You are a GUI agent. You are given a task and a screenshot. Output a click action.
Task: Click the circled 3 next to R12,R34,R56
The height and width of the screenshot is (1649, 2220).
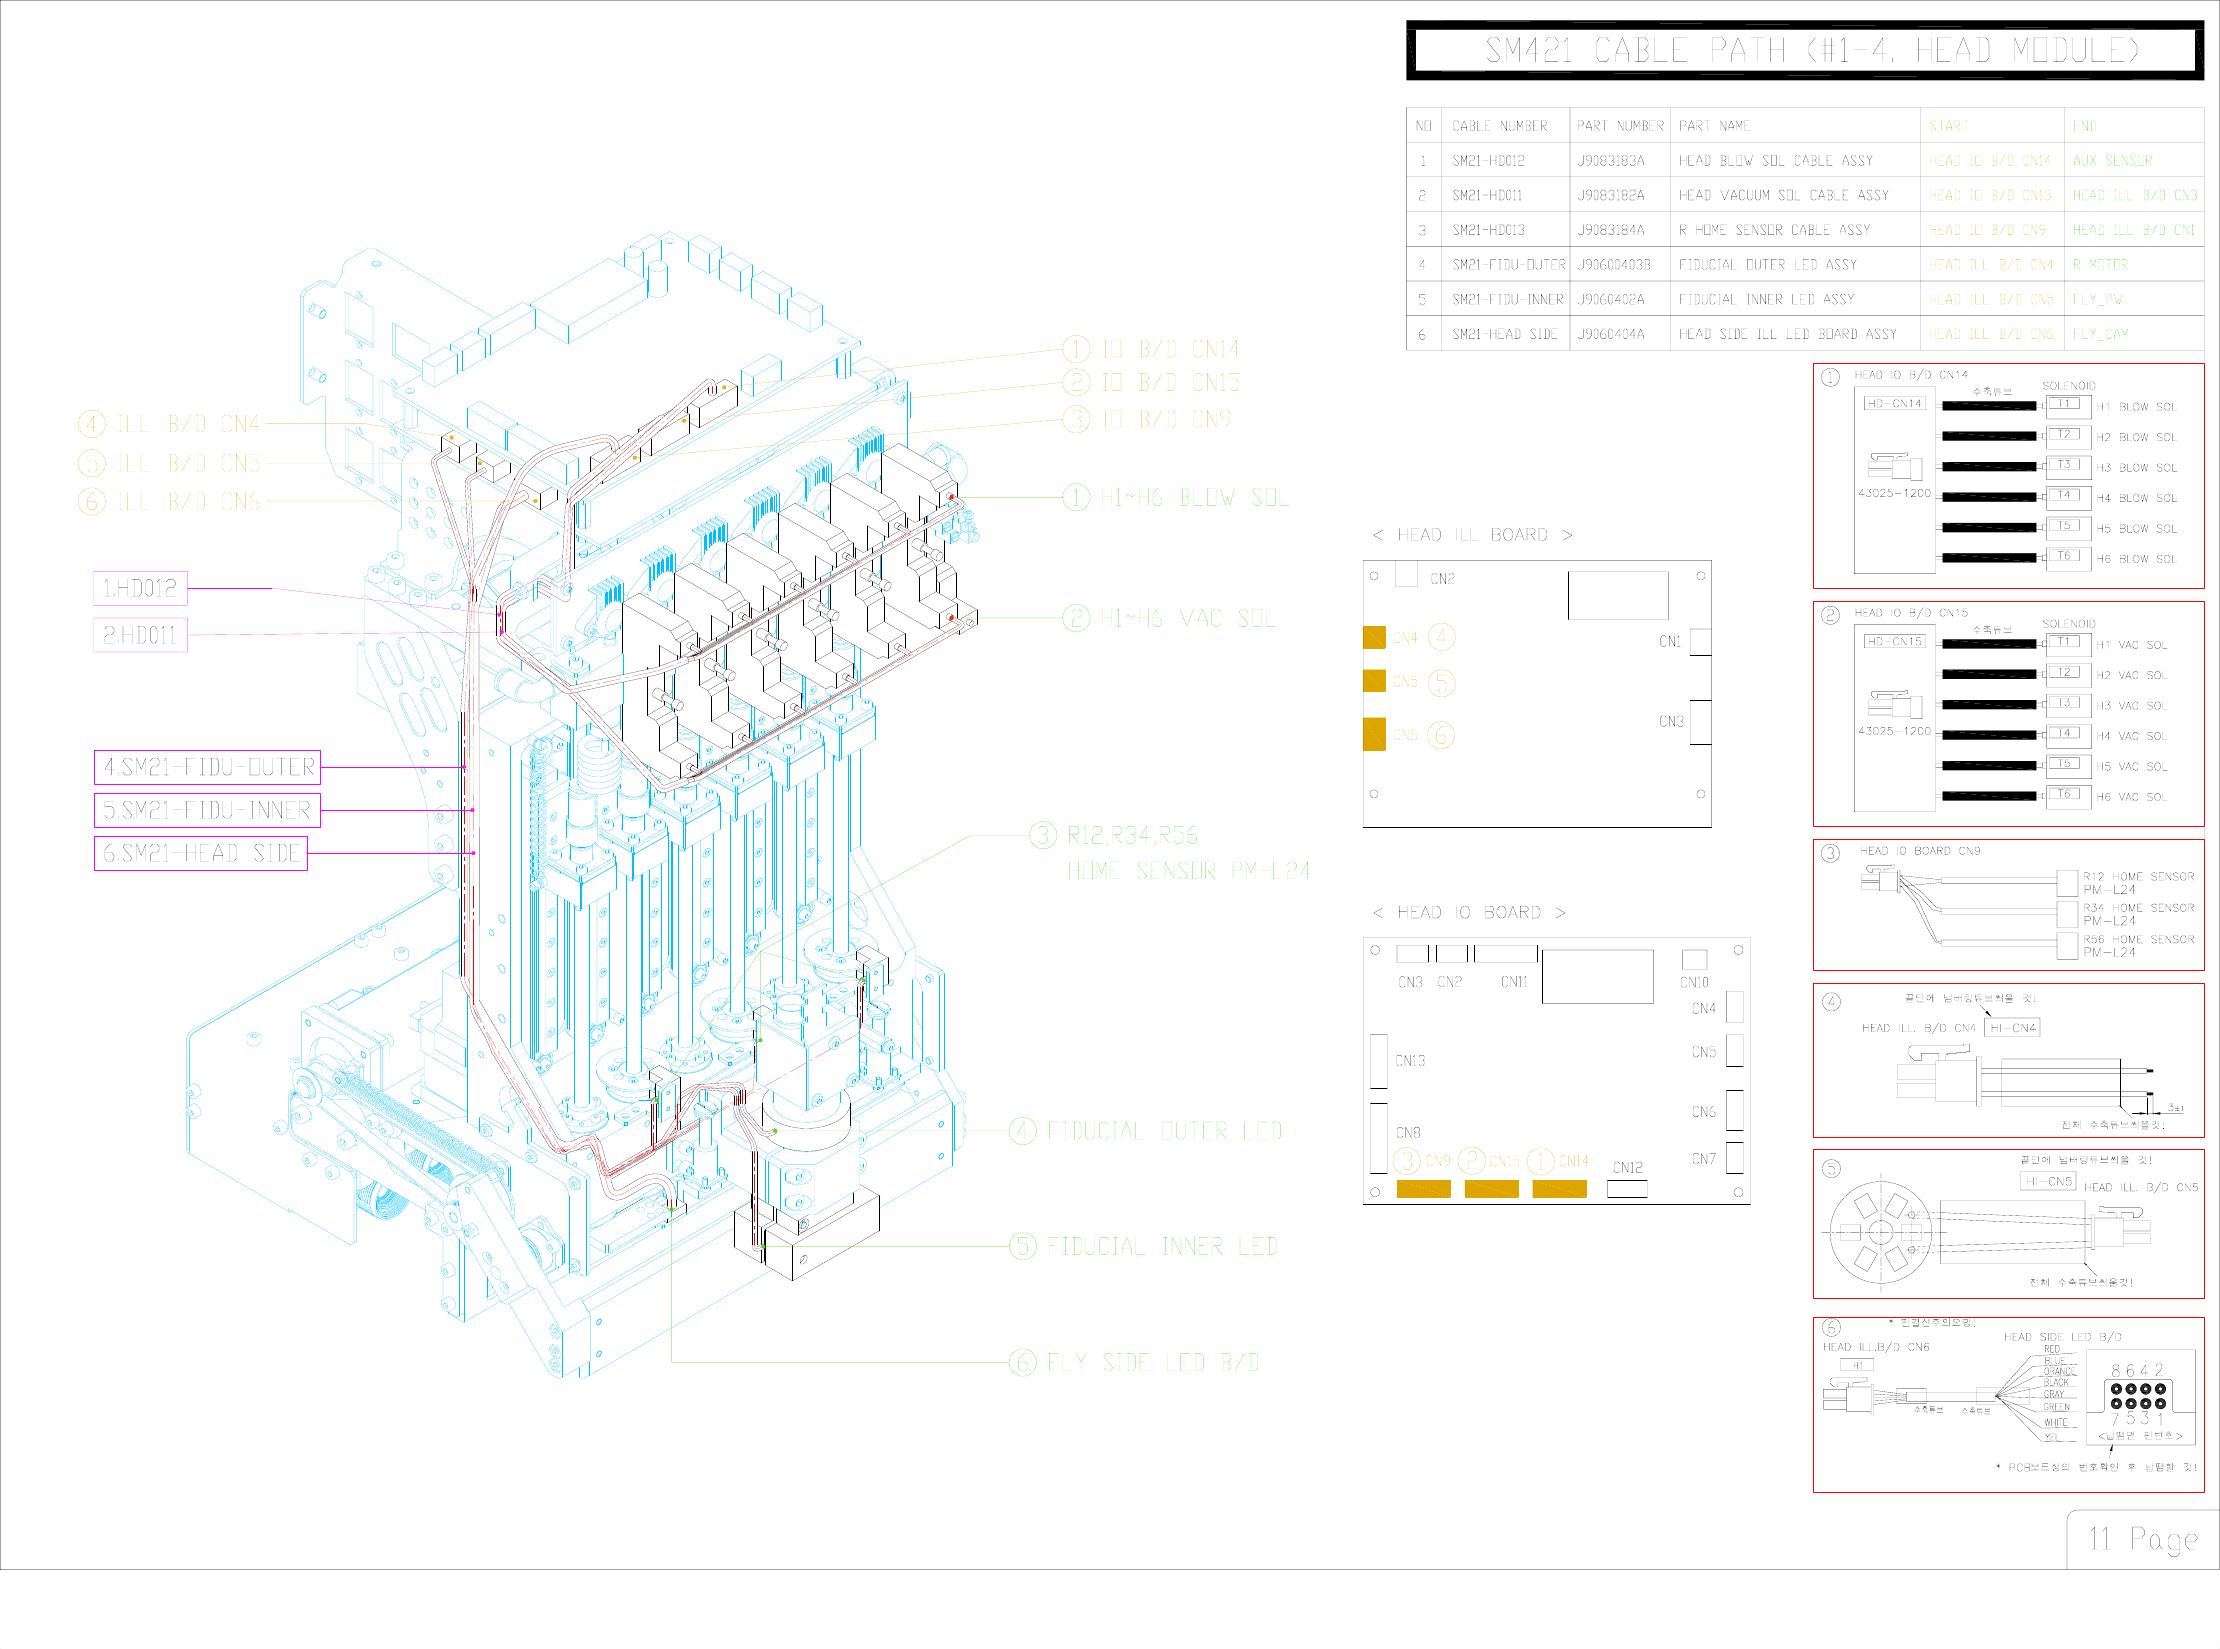coord(1042,835)
